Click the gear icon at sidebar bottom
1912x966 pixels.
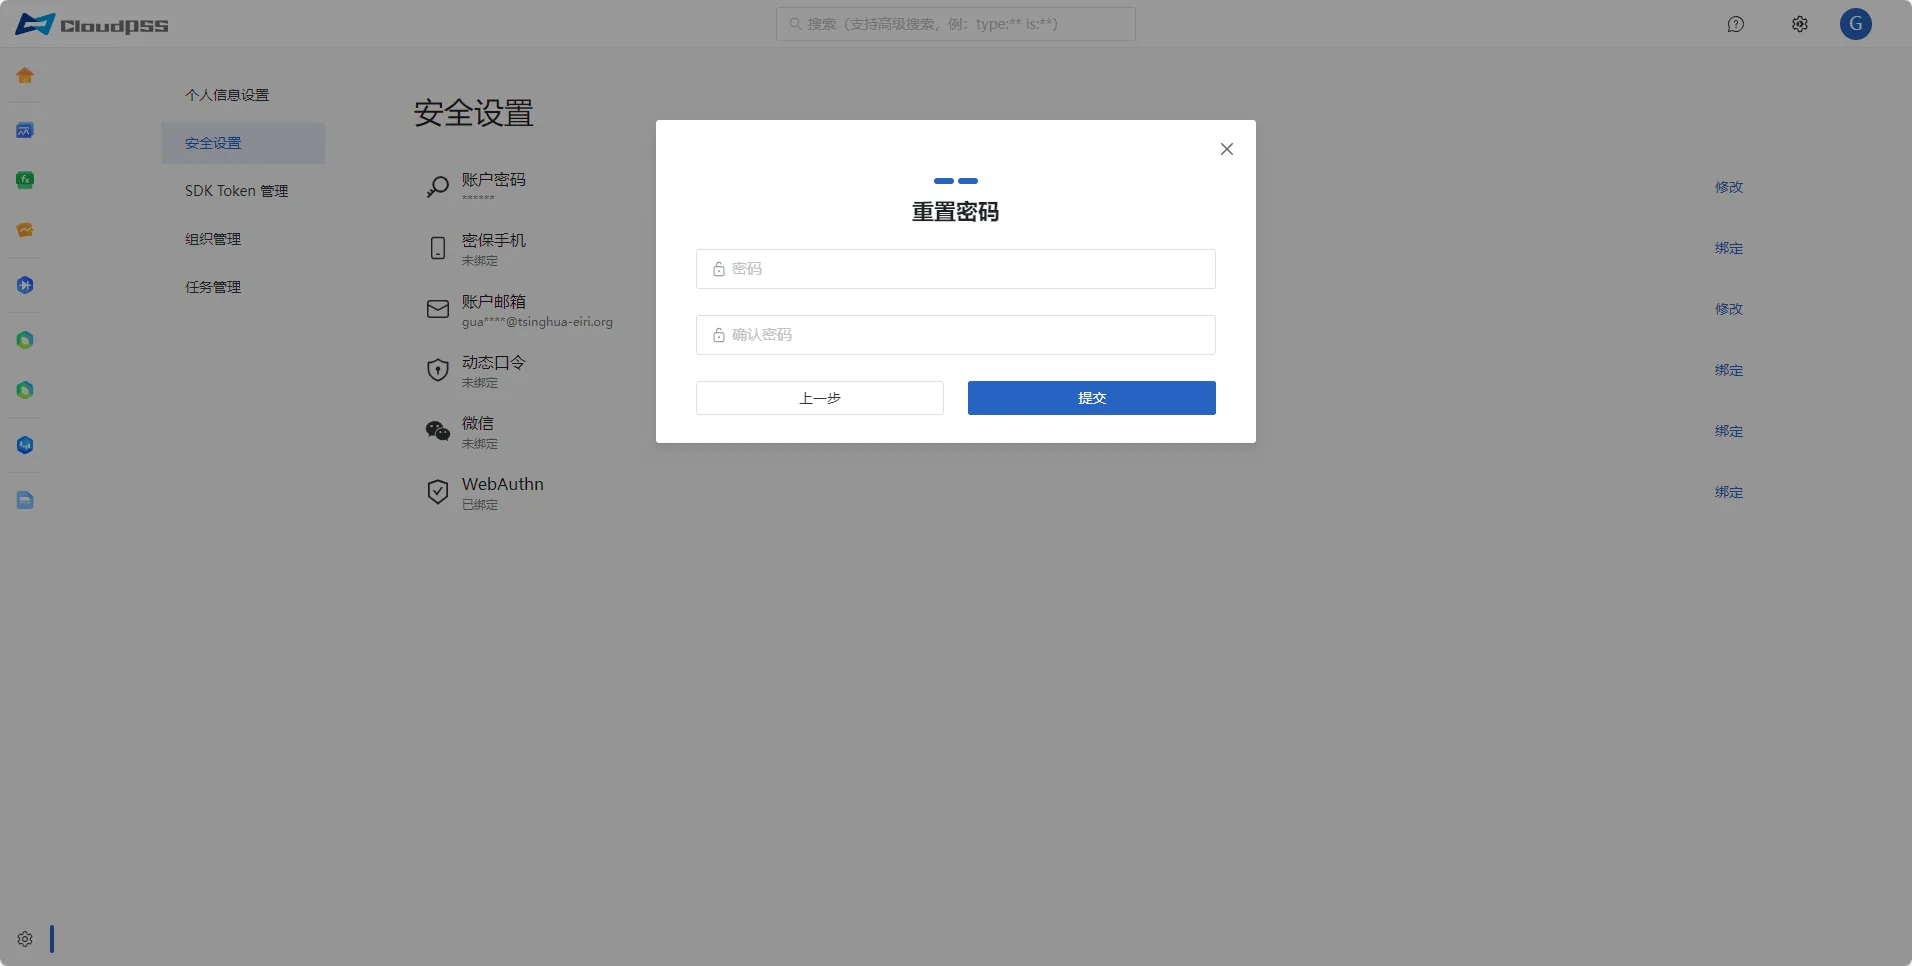tap(25, 939)
